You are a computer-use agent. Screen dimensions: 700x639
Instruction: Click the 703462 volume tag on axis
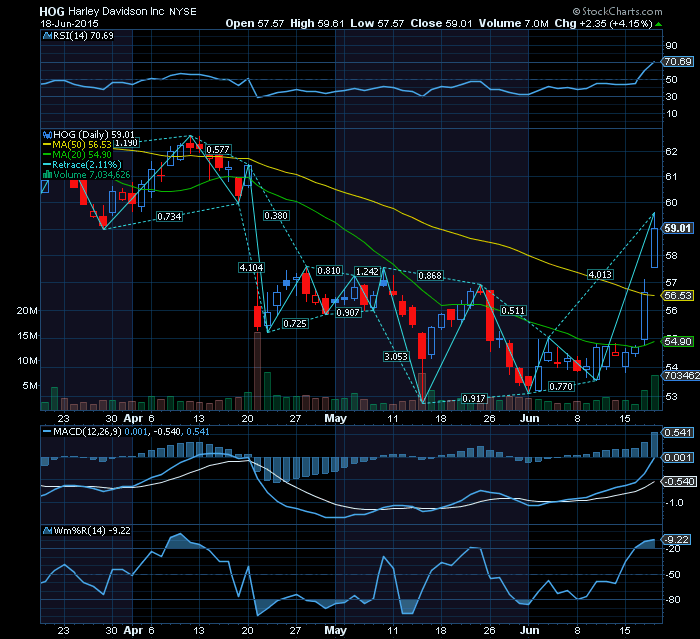pyautogui.click(x=681, y=376)
